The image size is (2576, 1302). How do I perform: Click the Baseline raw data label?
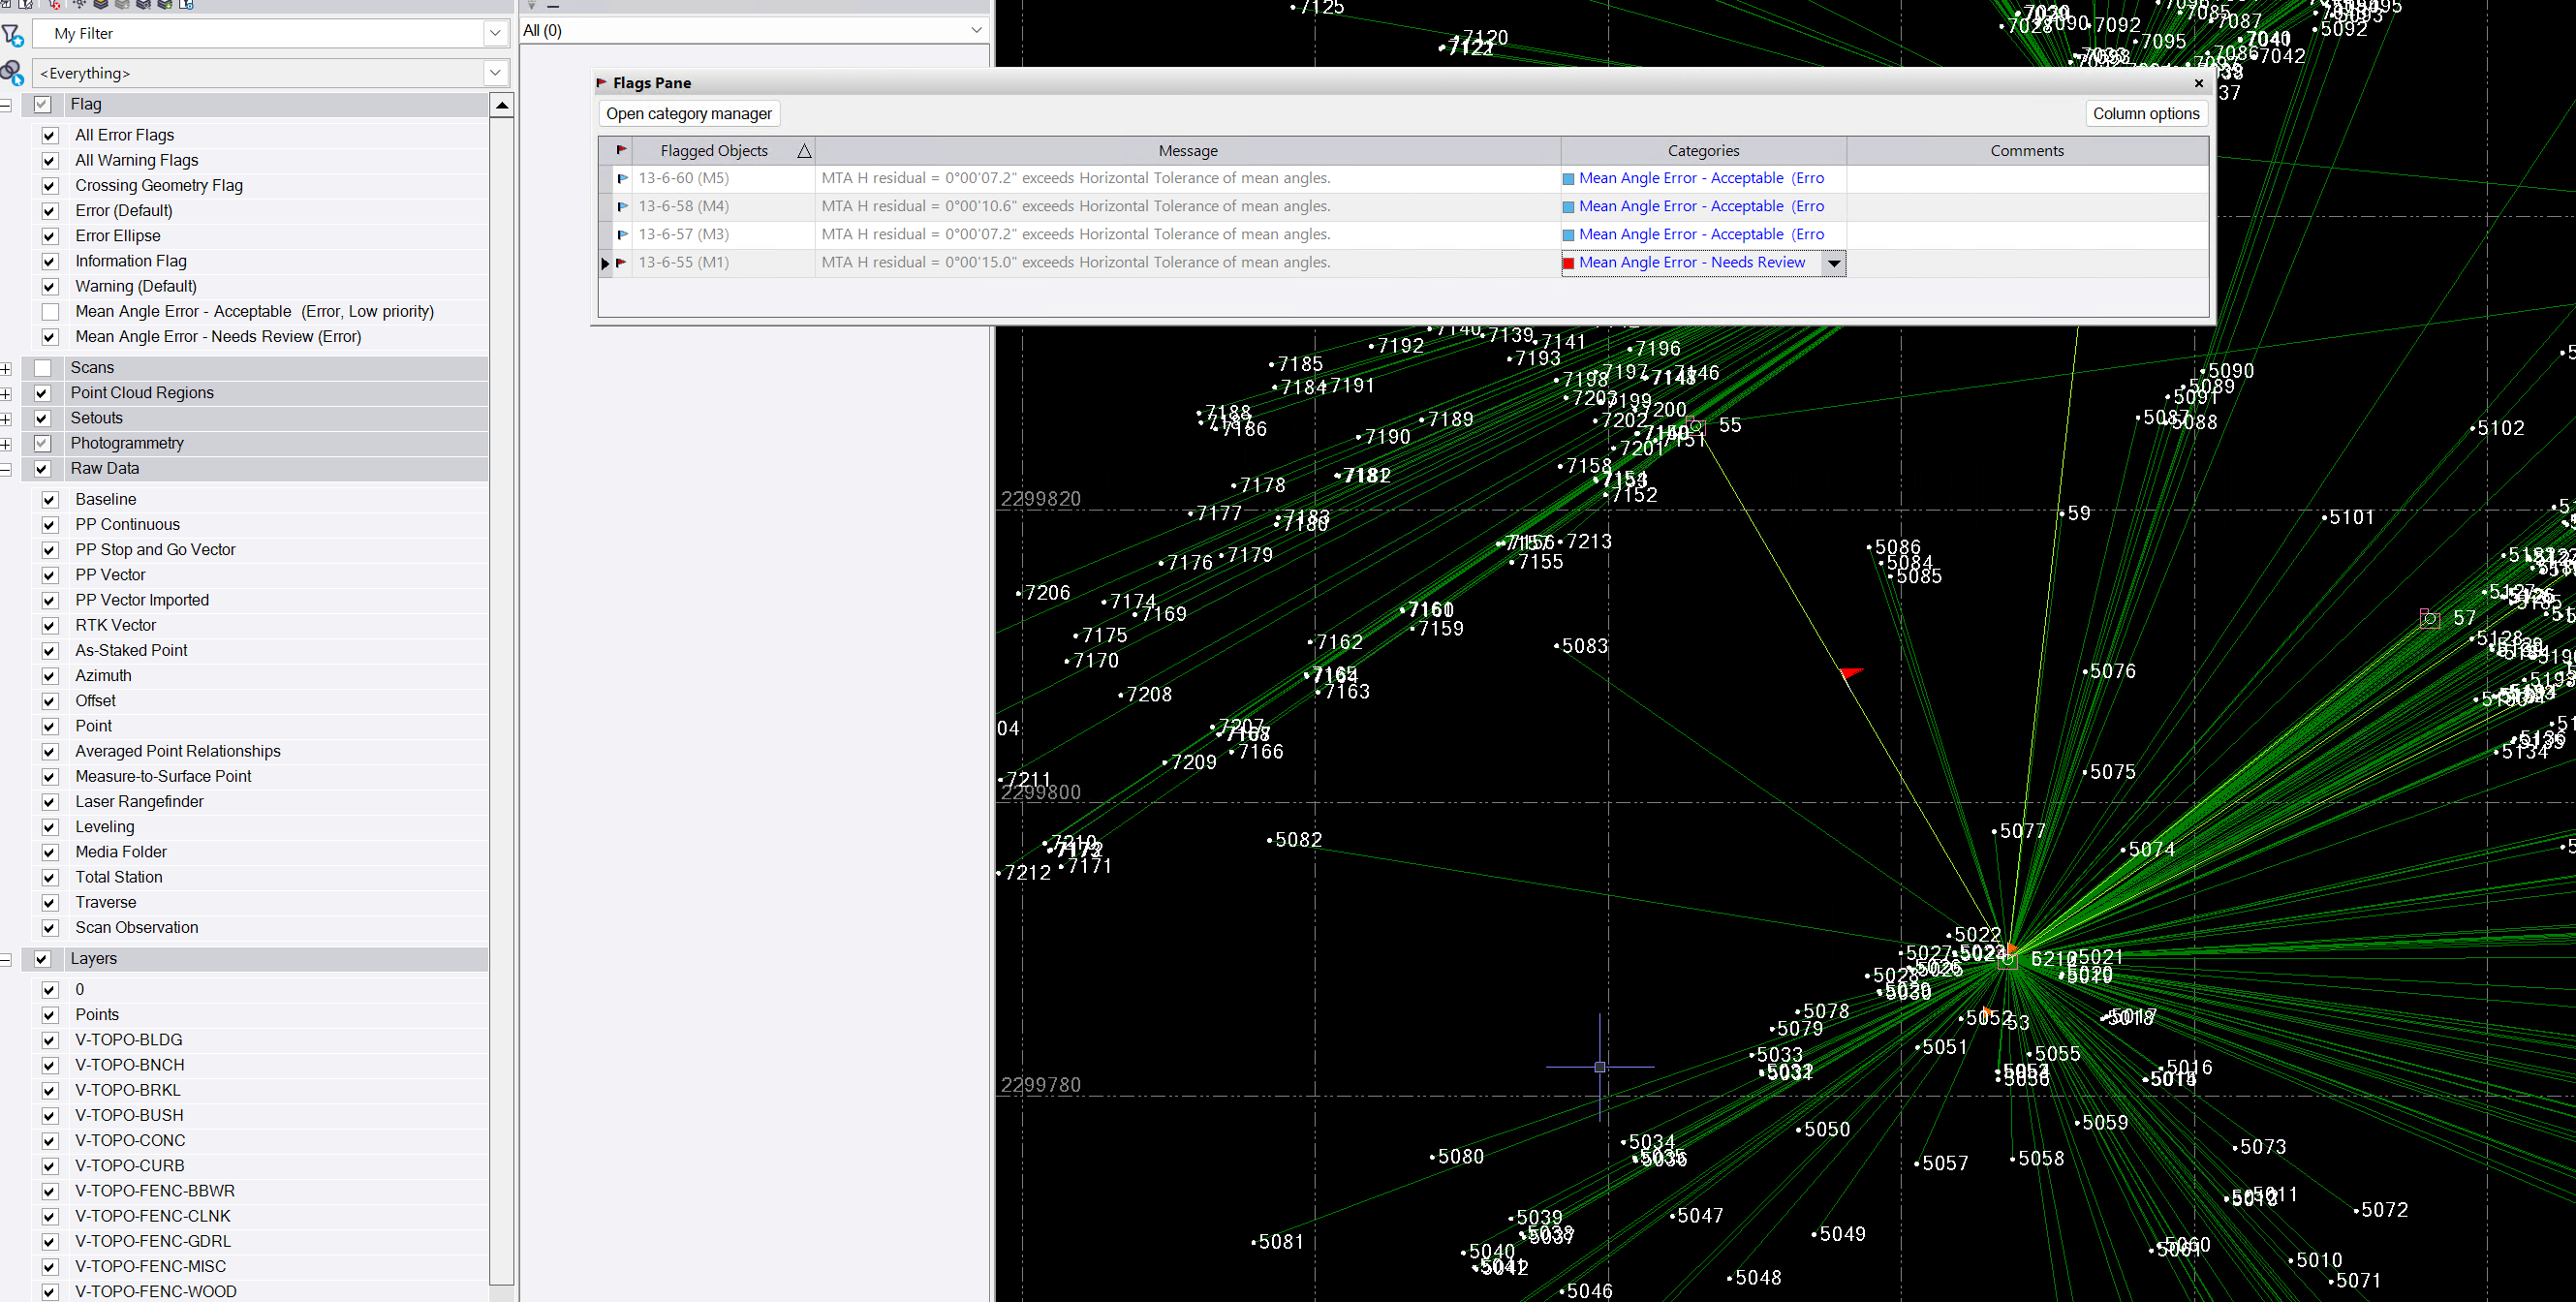coord(106,499)
